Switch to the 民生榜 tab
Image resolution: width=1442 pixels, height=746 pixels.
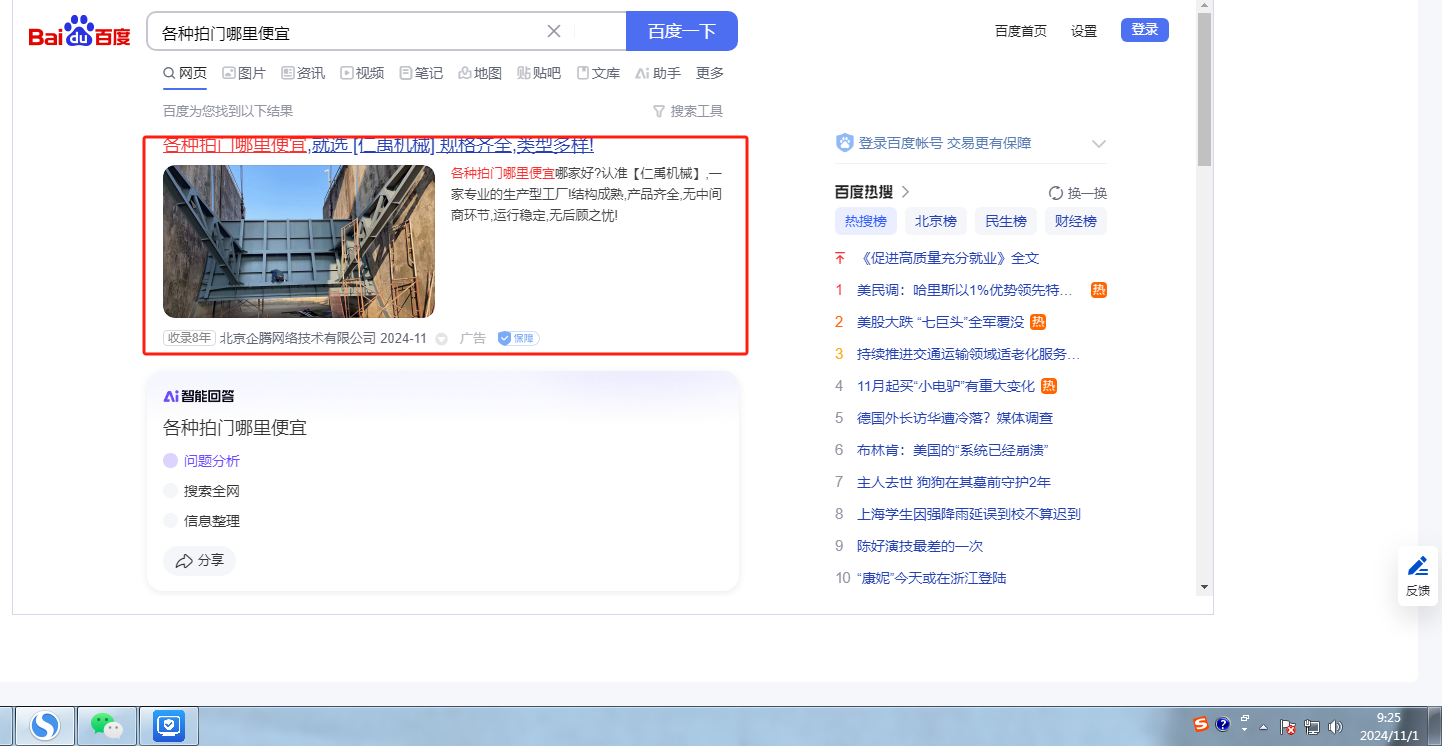point(1006,221)
